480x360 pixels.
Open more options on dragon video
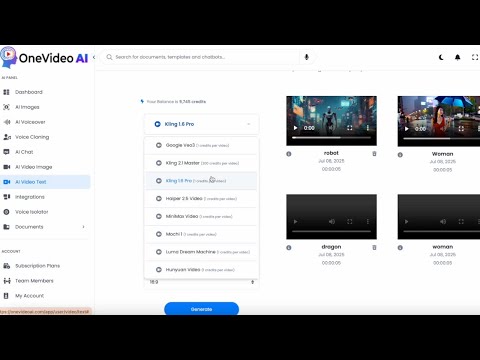(x=368, y=222)
